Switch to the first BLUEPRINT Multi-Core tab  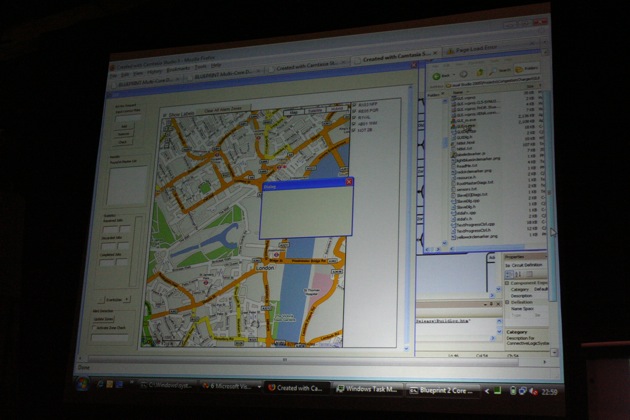(x=146, y=82)
